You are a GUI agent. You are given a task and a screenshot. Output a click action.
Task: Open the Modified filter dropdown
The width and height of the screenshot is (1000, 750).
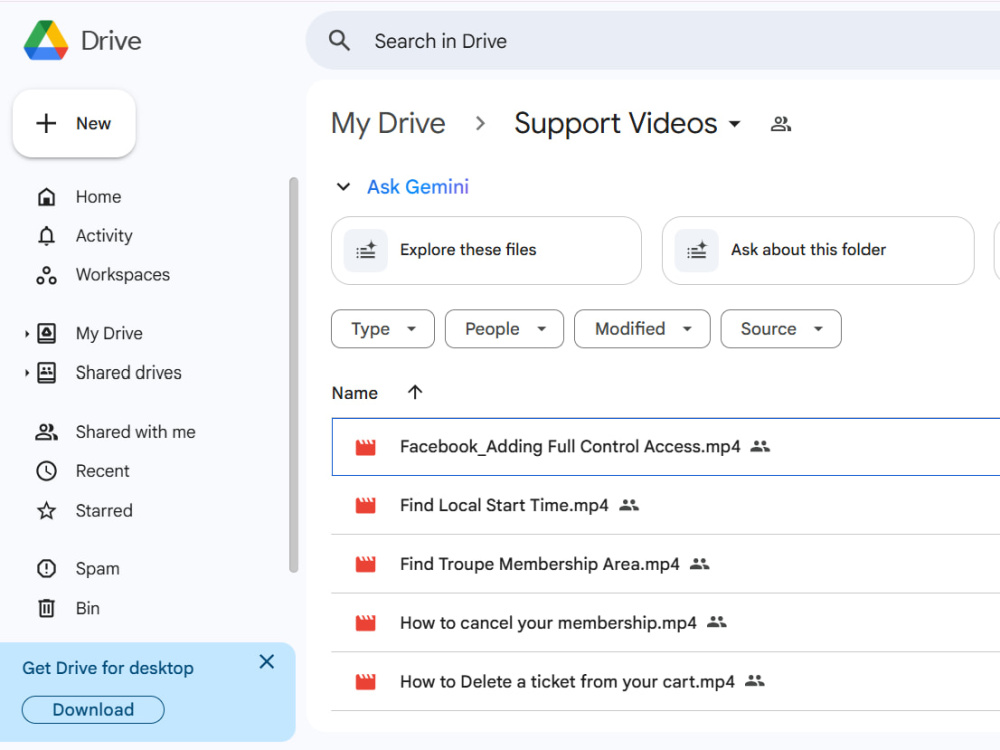[x=642, y=329]
